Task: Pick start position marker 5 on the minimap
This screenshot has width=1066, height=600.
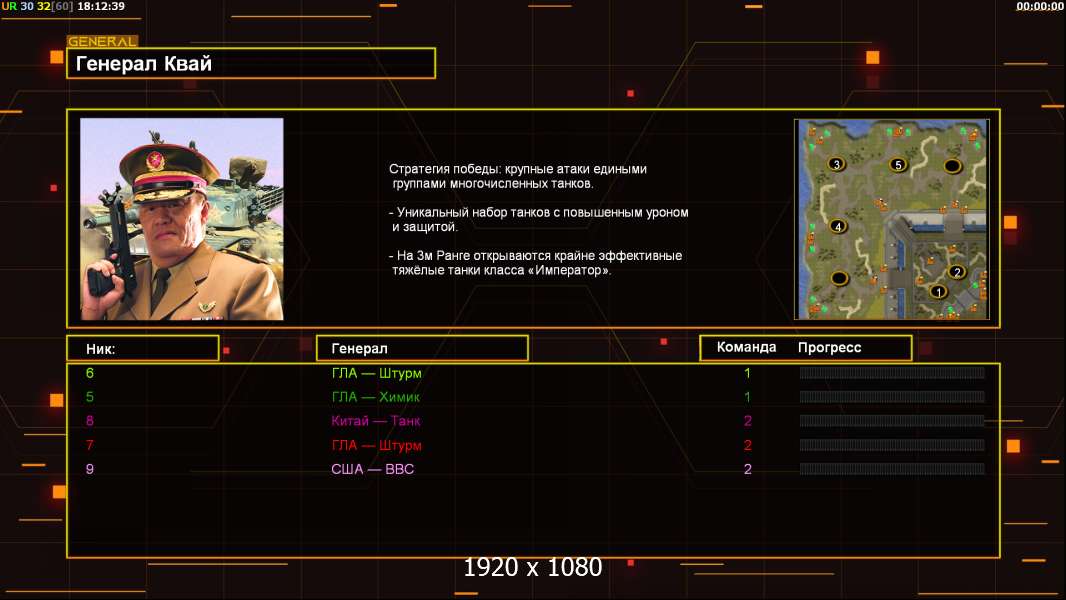Action: [x=898, y=165]
